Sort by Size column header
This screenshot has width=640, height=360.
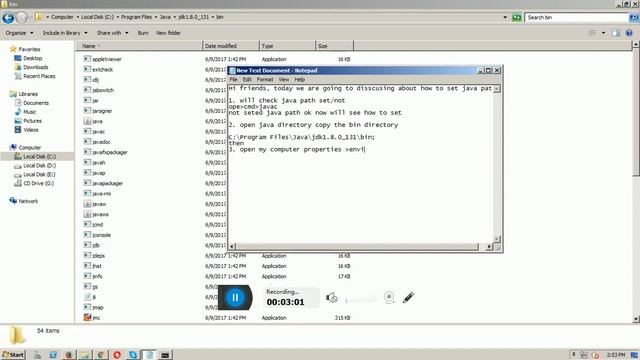334,46
